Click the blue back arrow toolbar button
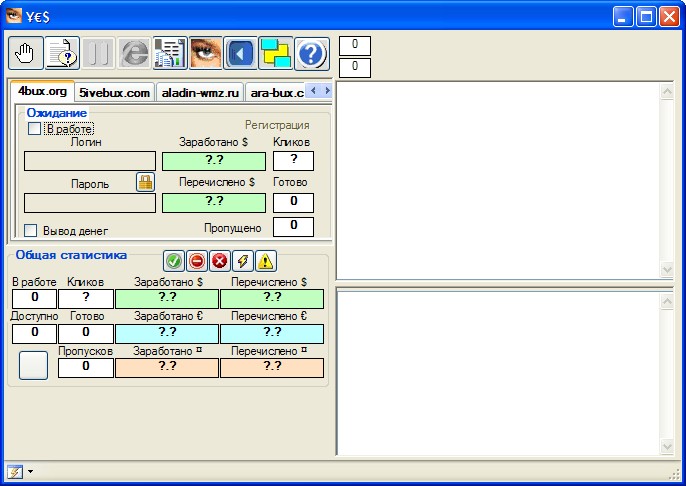This screenshot has height=486, width=686. pos(240,53)
